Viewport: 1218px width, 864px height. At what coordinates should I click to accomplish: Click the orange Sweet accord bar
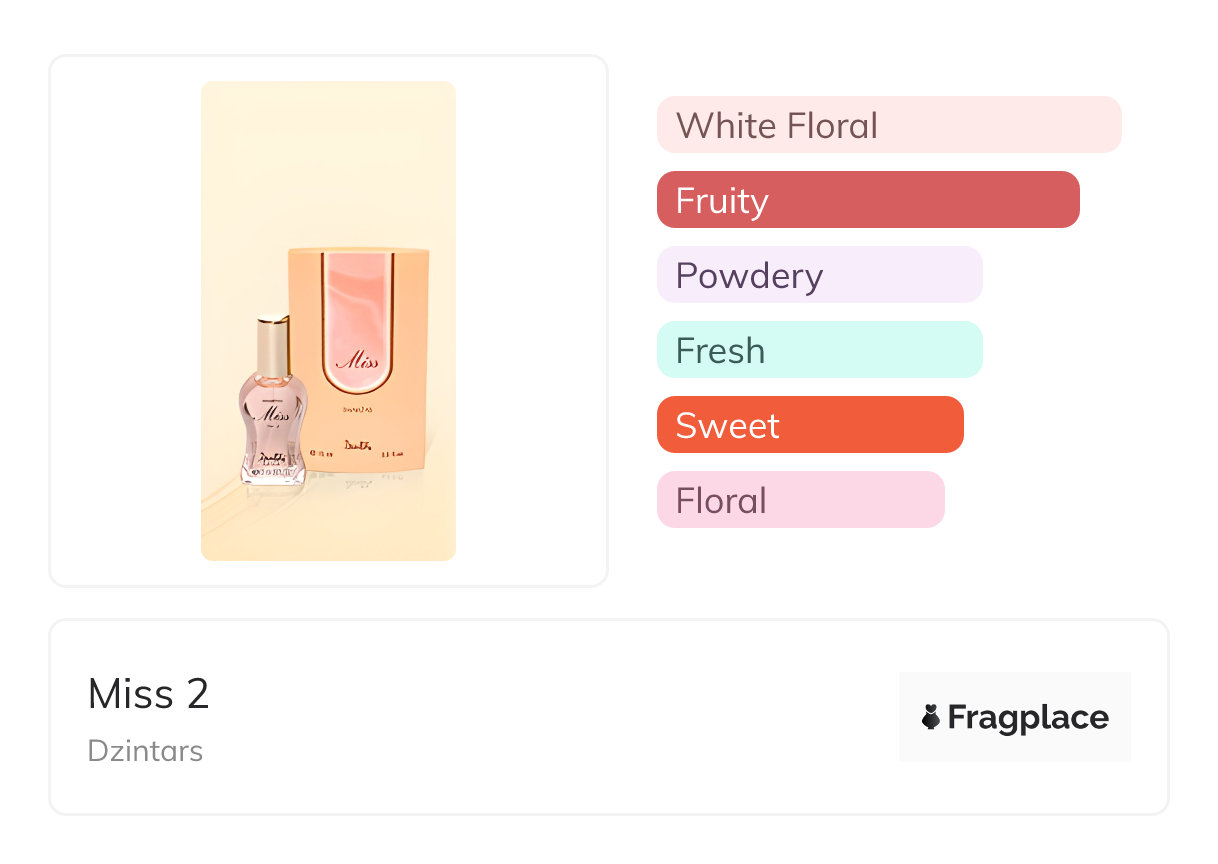(809, 425)
